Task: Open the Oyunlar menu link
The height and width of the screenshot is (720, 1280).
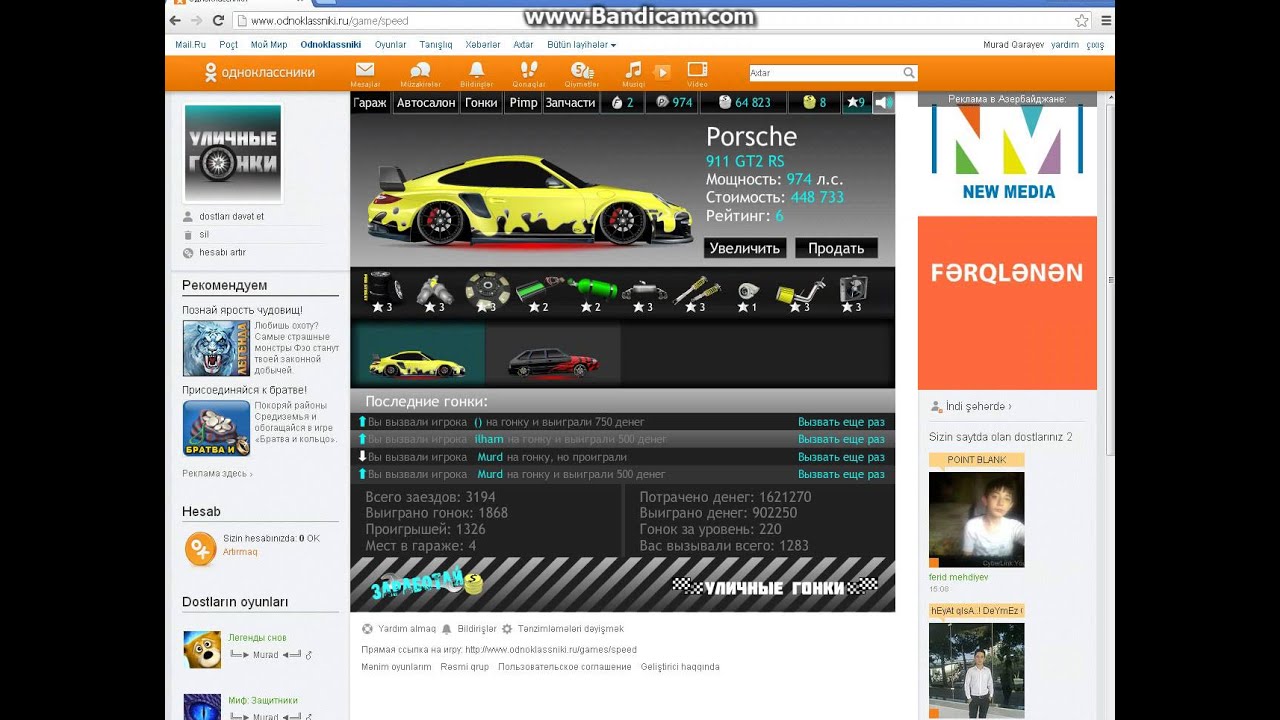Action: [x=391, y=45]
